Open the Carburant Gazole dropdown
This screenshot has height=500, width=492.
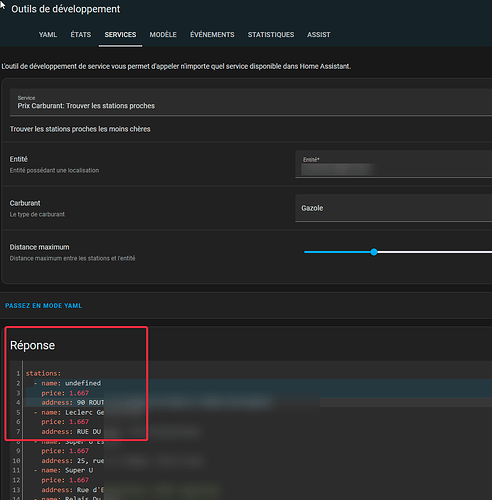coord(393,208)
